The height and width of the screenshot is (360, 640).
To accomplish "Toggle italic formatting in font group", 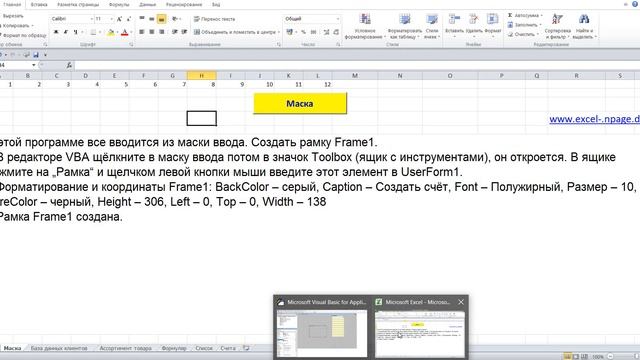I will click(66, 32).
